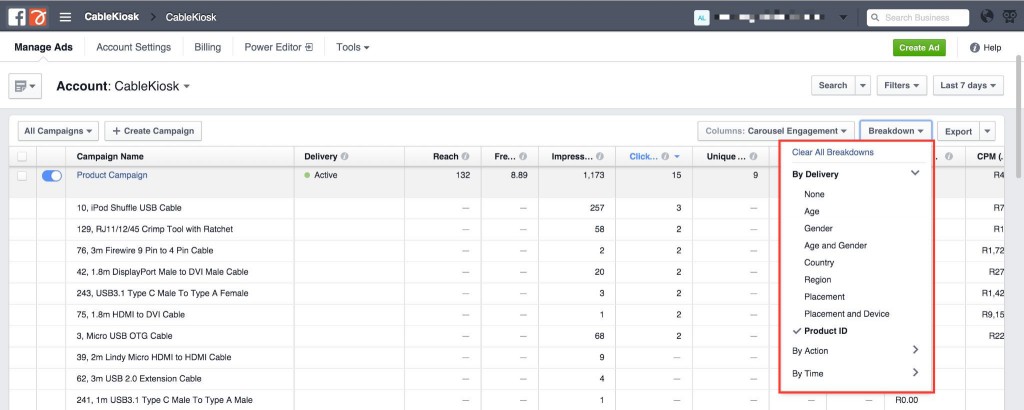Image resolution: width=1024 pixels, height=410 pixels.
Task: Open the Last 7 days date range
Action: click(x=968, y=86)
